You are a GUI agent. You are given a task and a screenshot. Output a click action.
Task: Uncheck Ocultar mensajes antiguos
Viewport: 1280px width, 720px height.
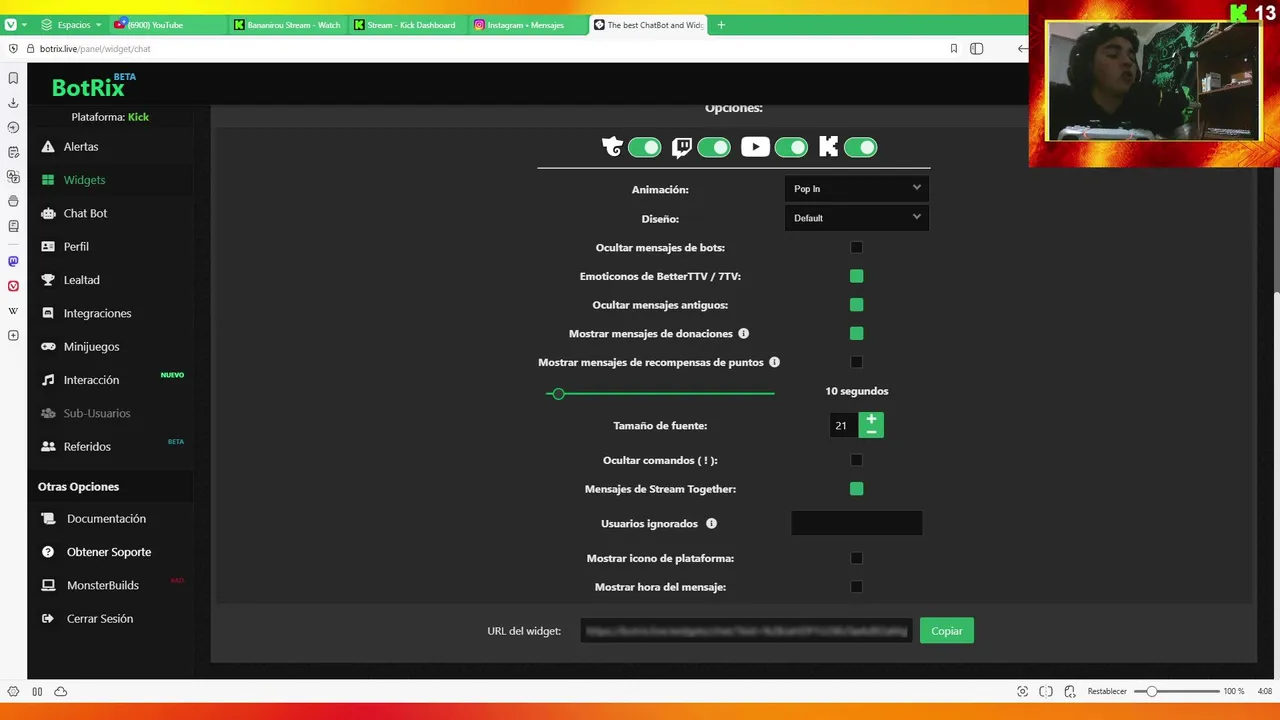tap(856, 305)
